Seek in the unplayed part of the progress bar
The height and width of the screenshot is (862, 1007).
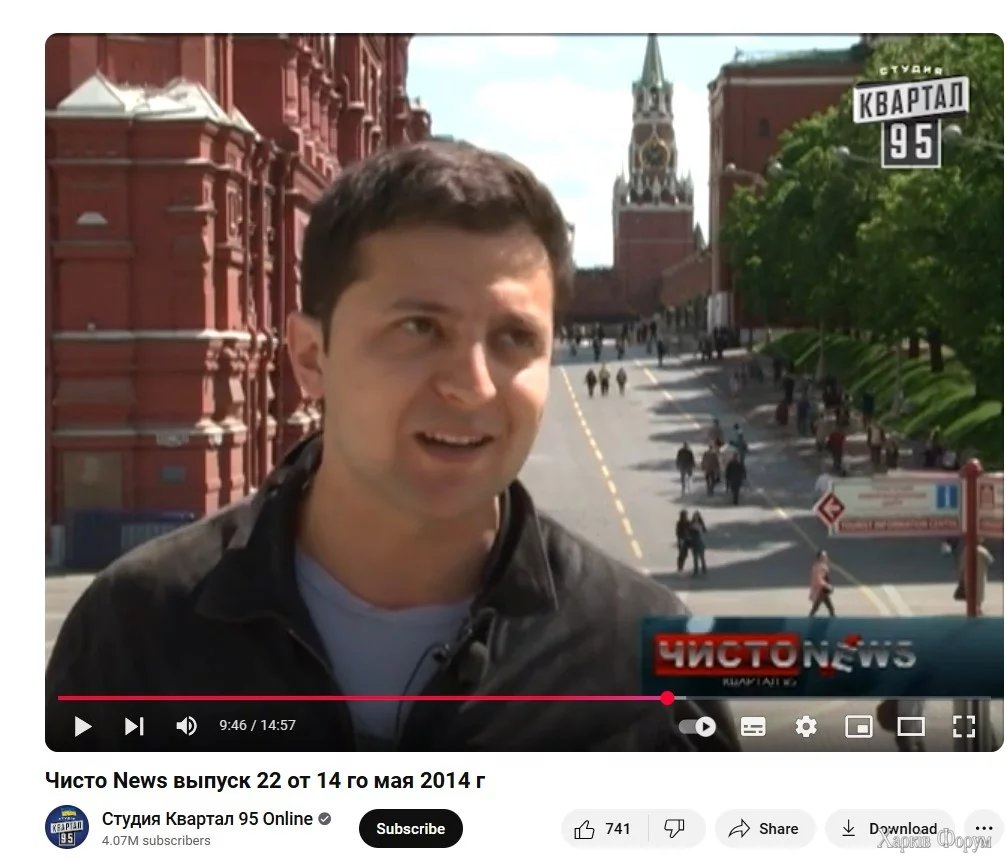[835, 698]
